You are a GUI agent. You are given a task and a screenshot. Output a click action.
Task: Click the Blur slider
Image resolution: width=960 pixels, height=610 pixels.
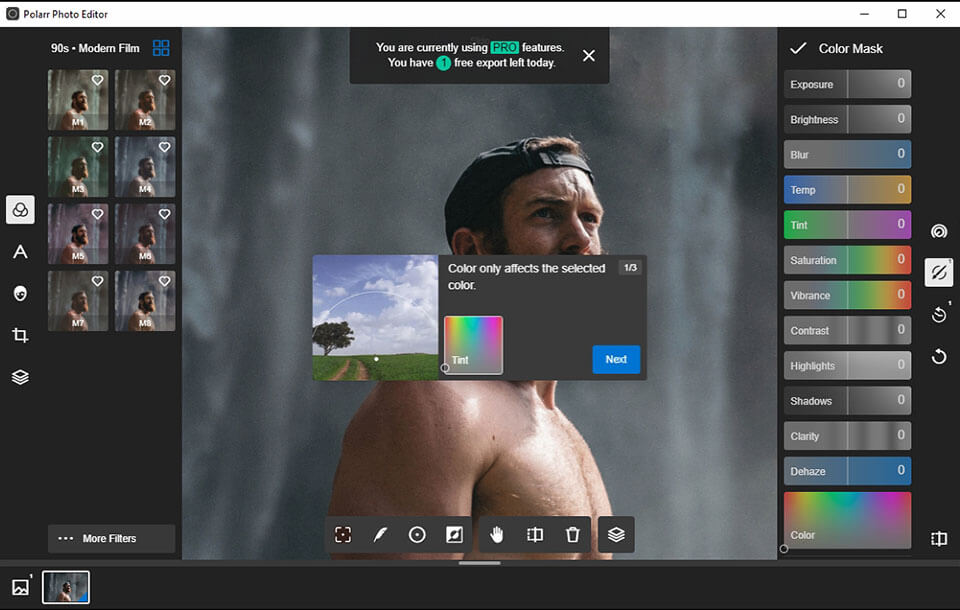coord(847,154)
